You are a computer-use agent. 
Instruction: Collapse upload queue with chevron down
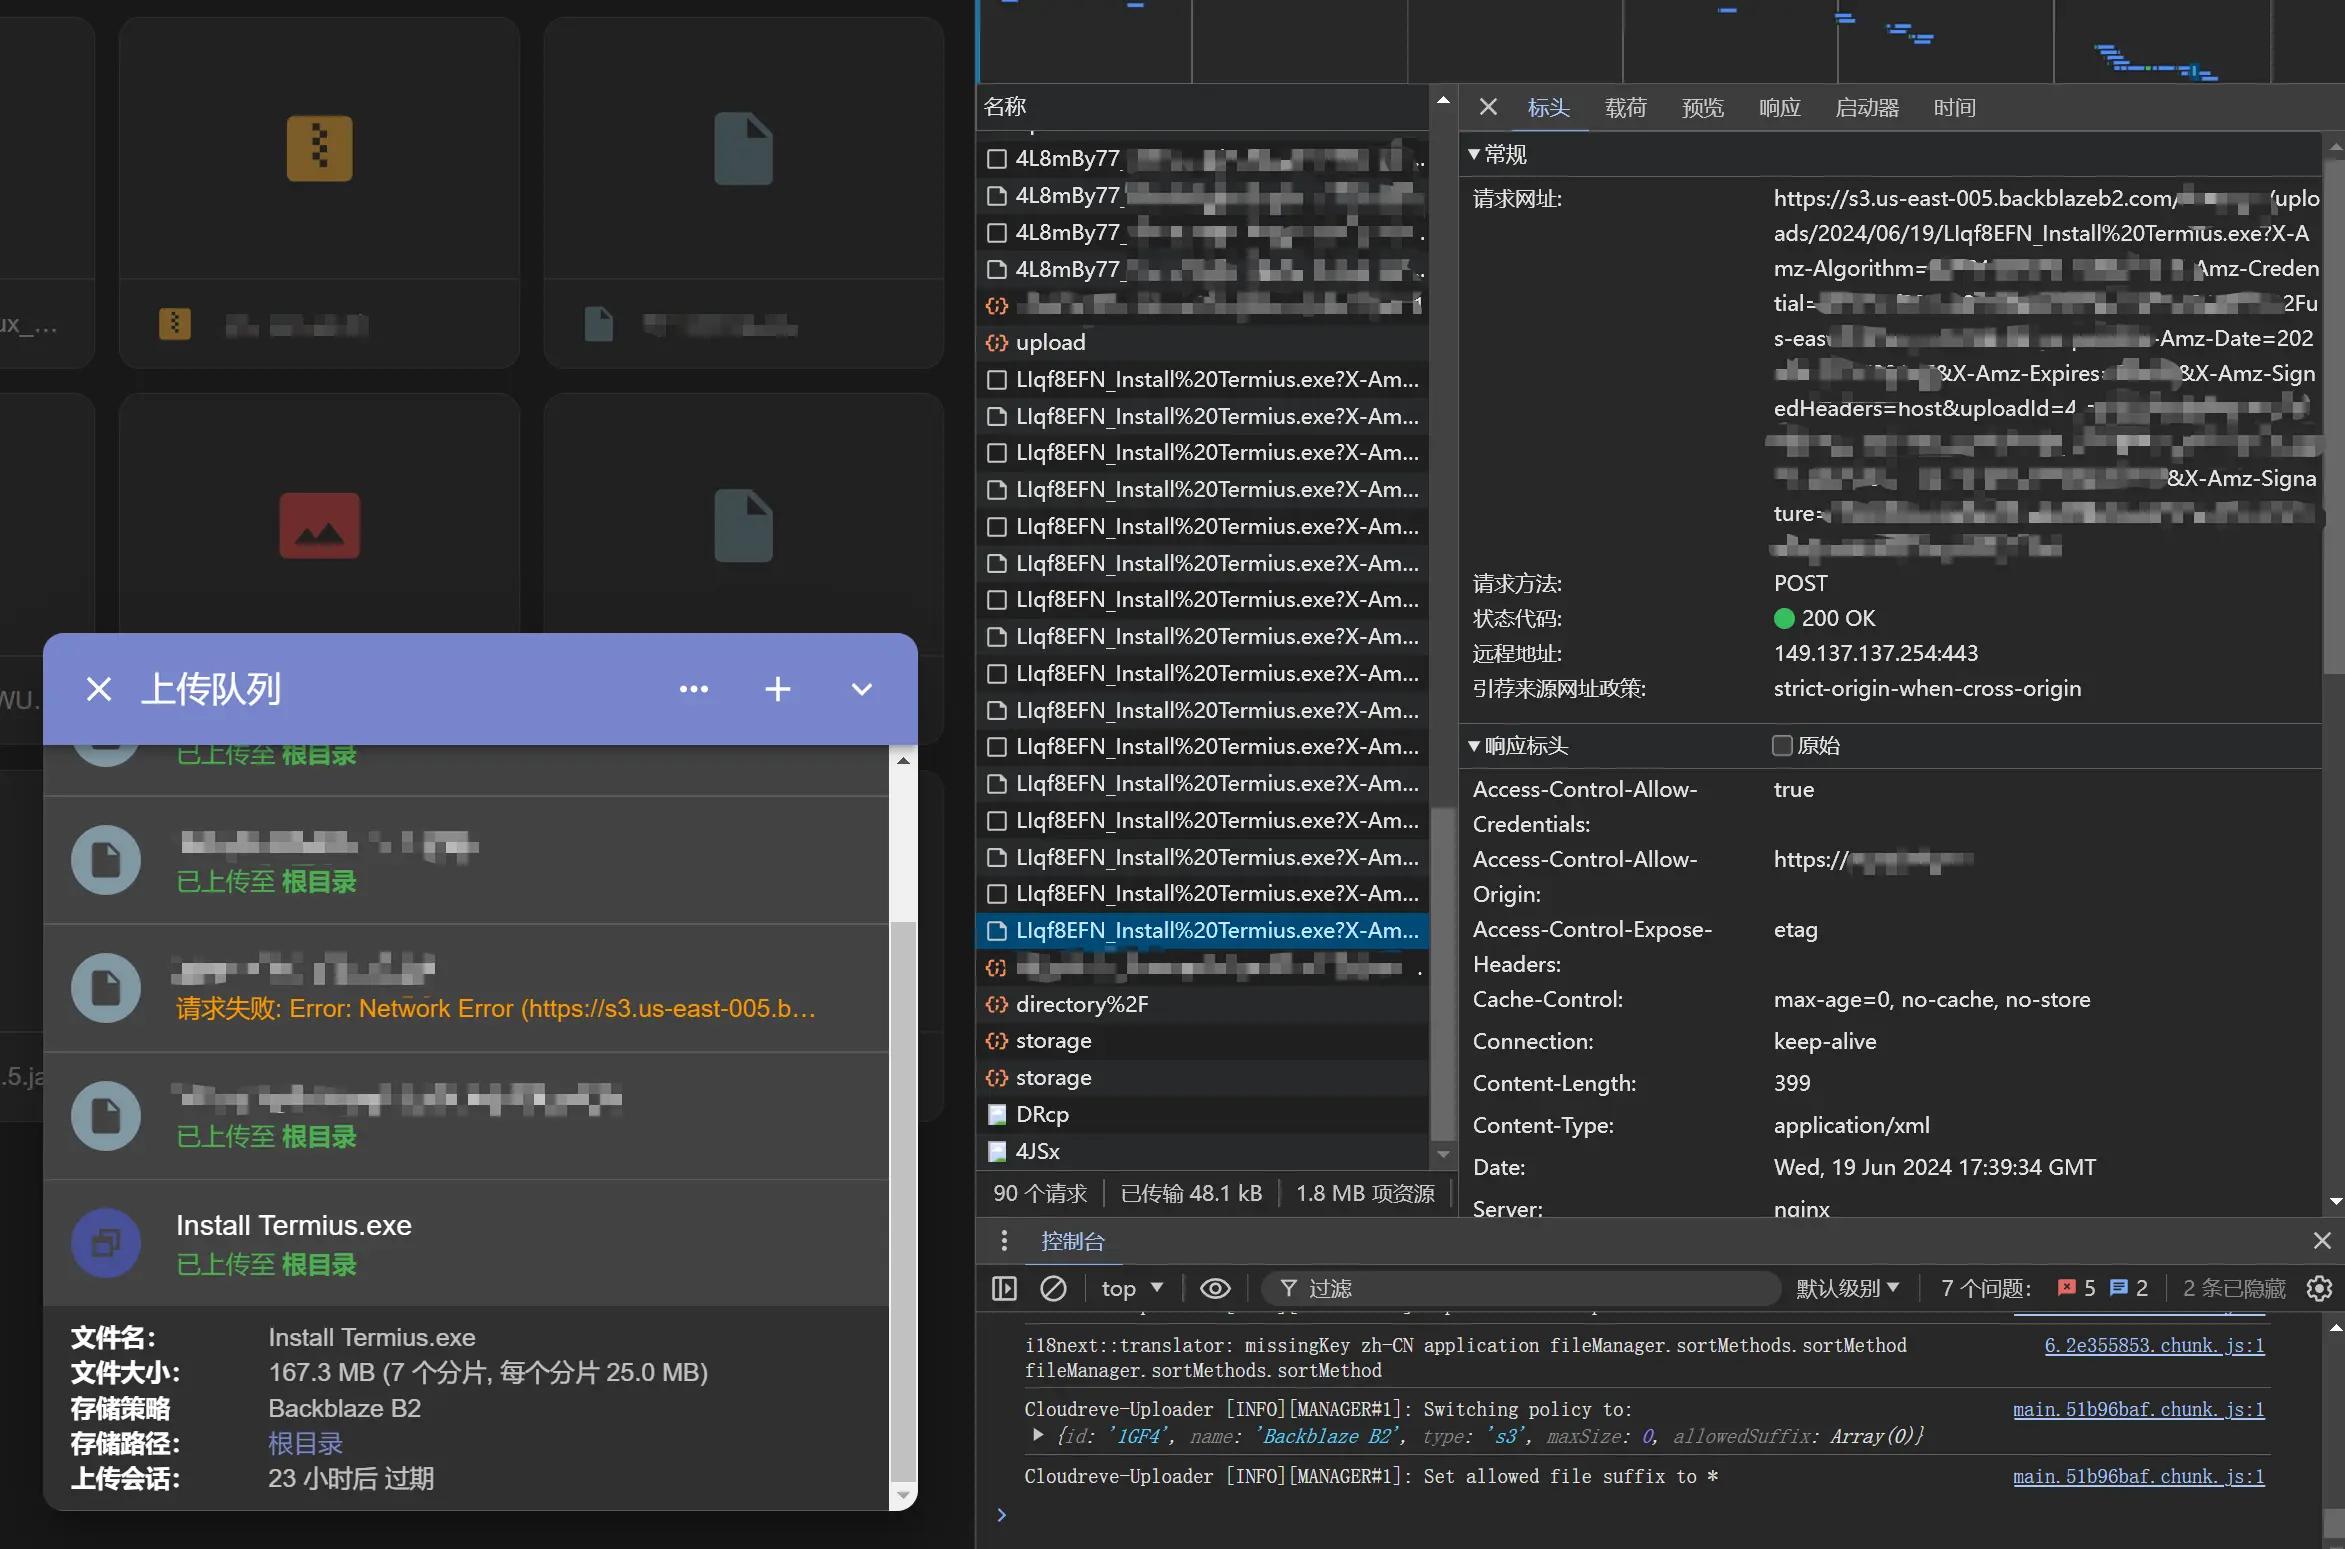point(861,689)
